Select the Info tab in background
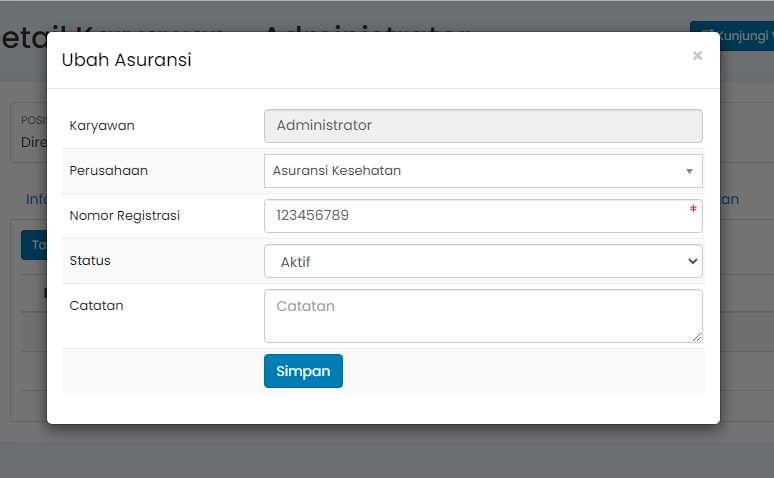Screen dimensions: 774x478 [36, 199]
